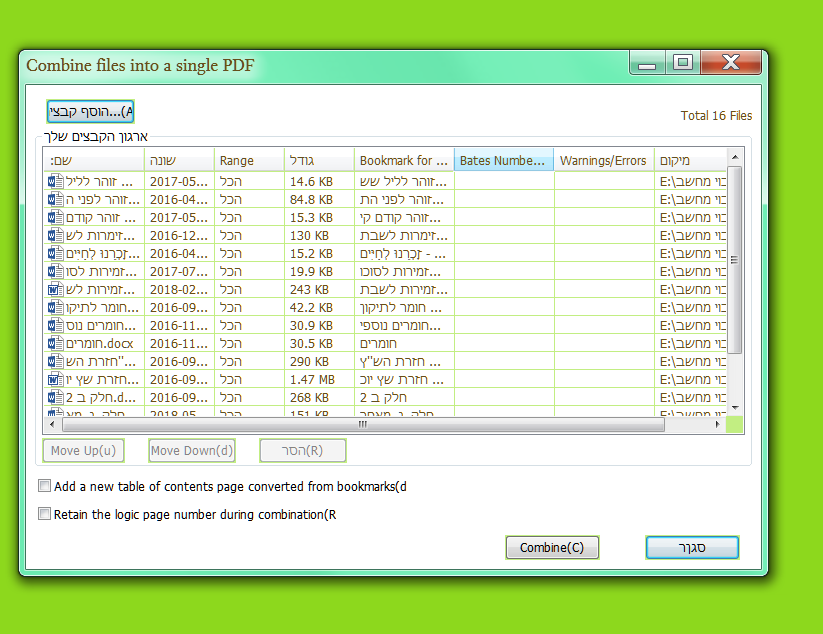The image size is (823, 634).
Task: Click the סגור close button
Action: pyautogui.click(x=692, y=547)
